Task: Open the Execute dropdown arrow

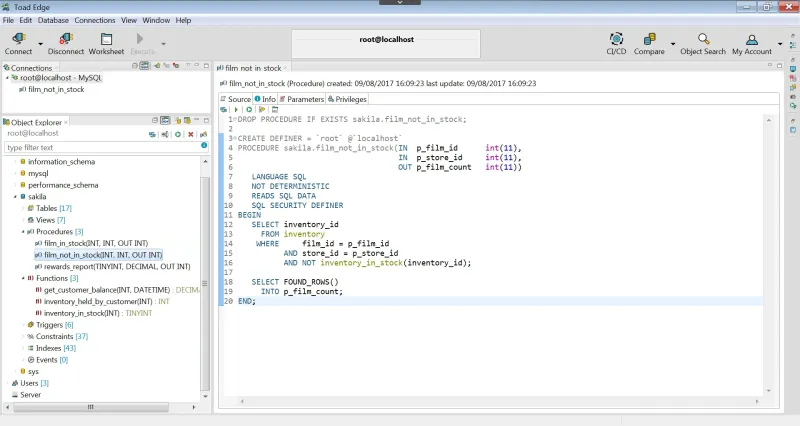Action: click(x=163, y=44)
